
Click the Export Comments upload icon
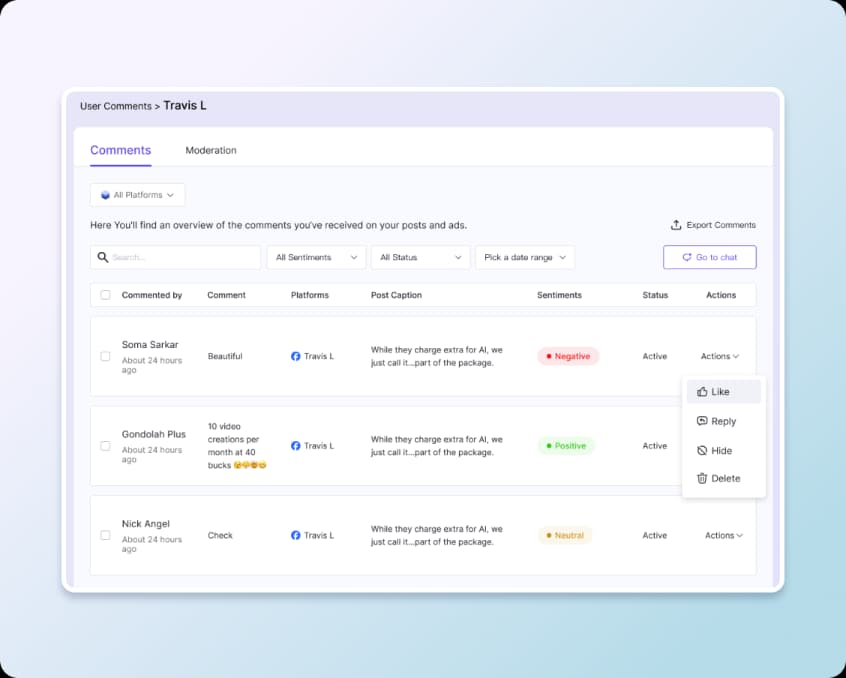pyautogui.click(x=676, y=225)
